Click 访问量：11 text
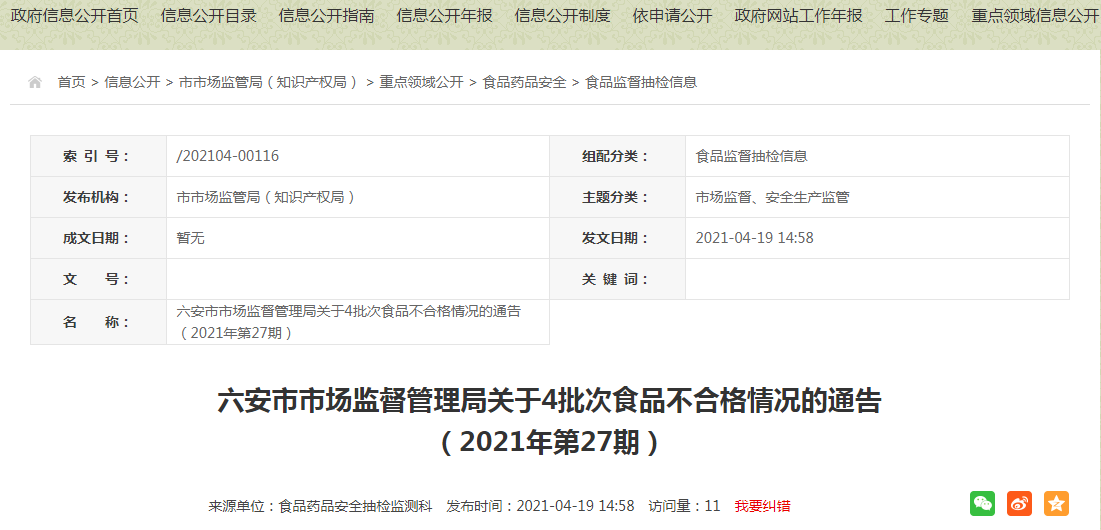 click(684, 506)
